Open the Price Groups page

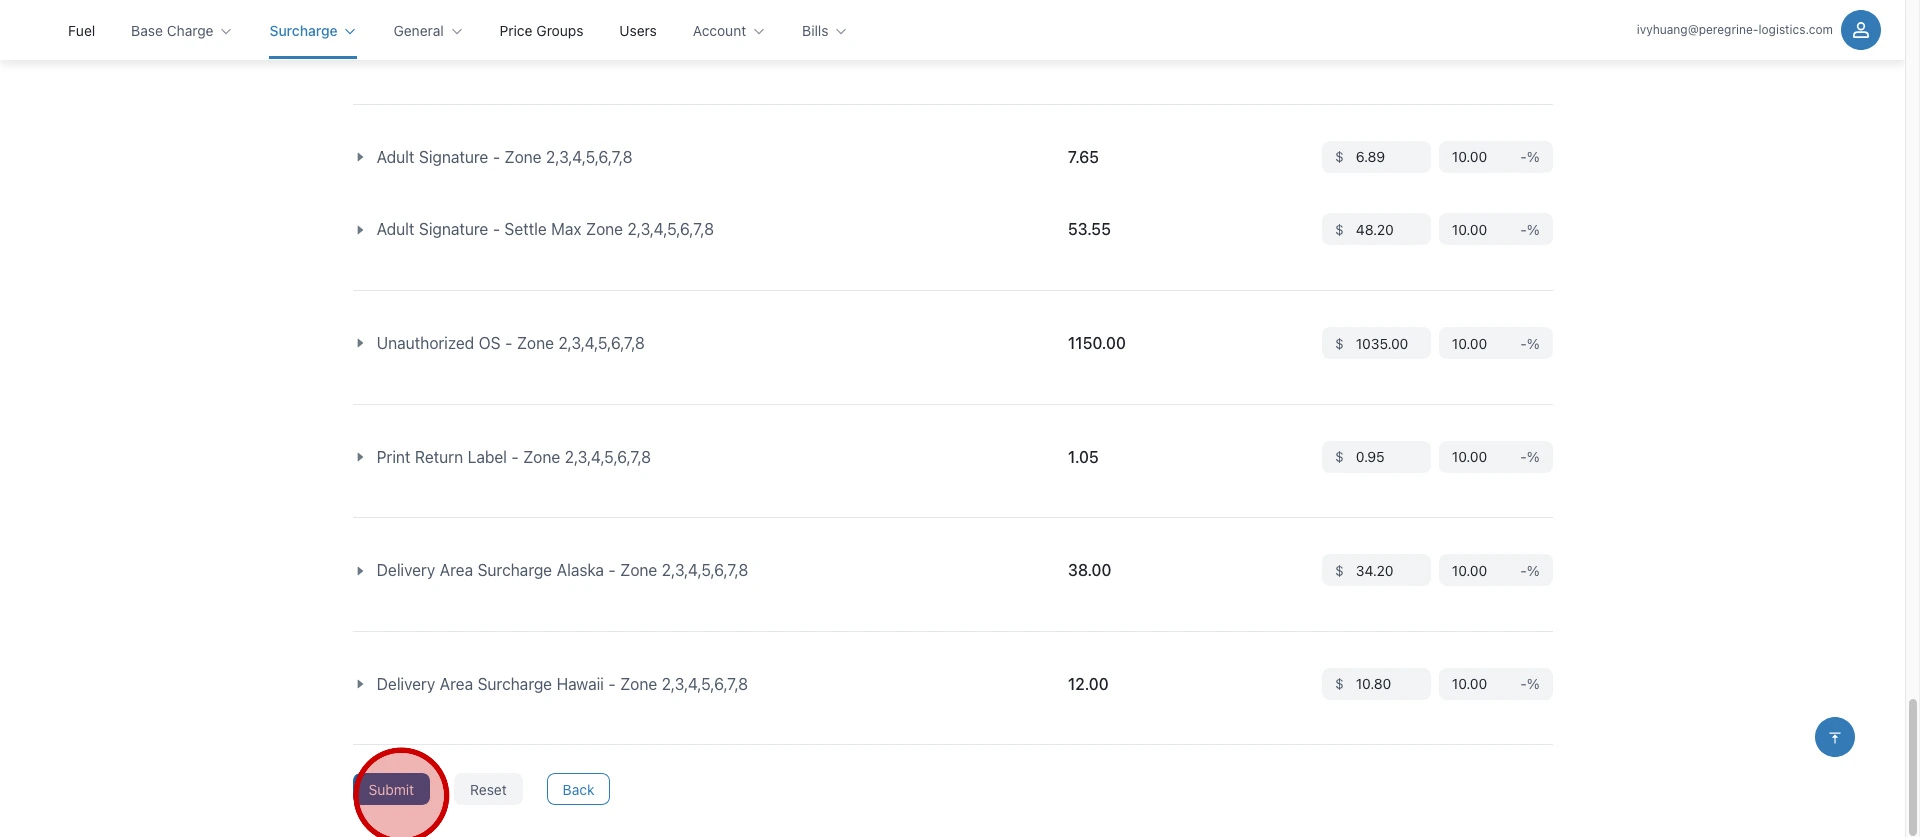[x=541, y=31]
